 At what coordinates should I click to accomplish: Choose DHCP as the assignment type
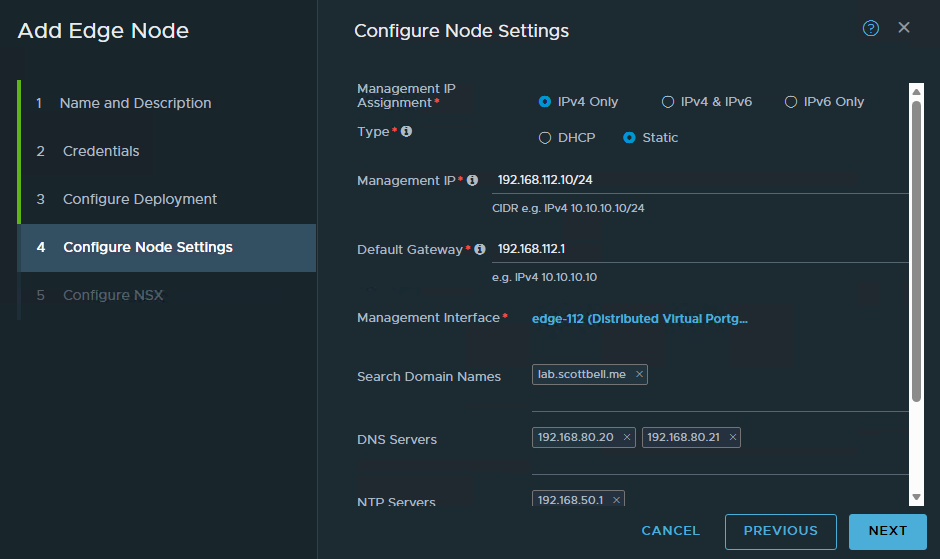pos(544,138)
